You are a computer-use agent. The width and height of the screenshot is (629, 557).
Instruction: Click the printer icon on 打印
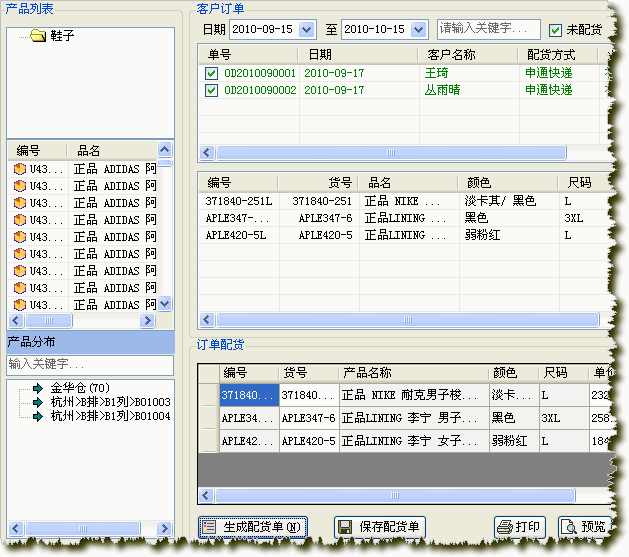tap(505, 527)
